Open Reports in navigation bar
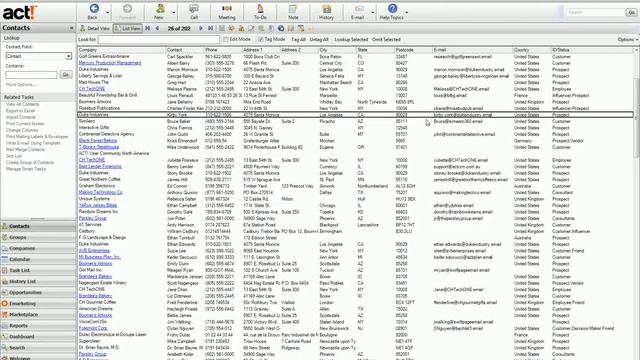 (38, 325)
